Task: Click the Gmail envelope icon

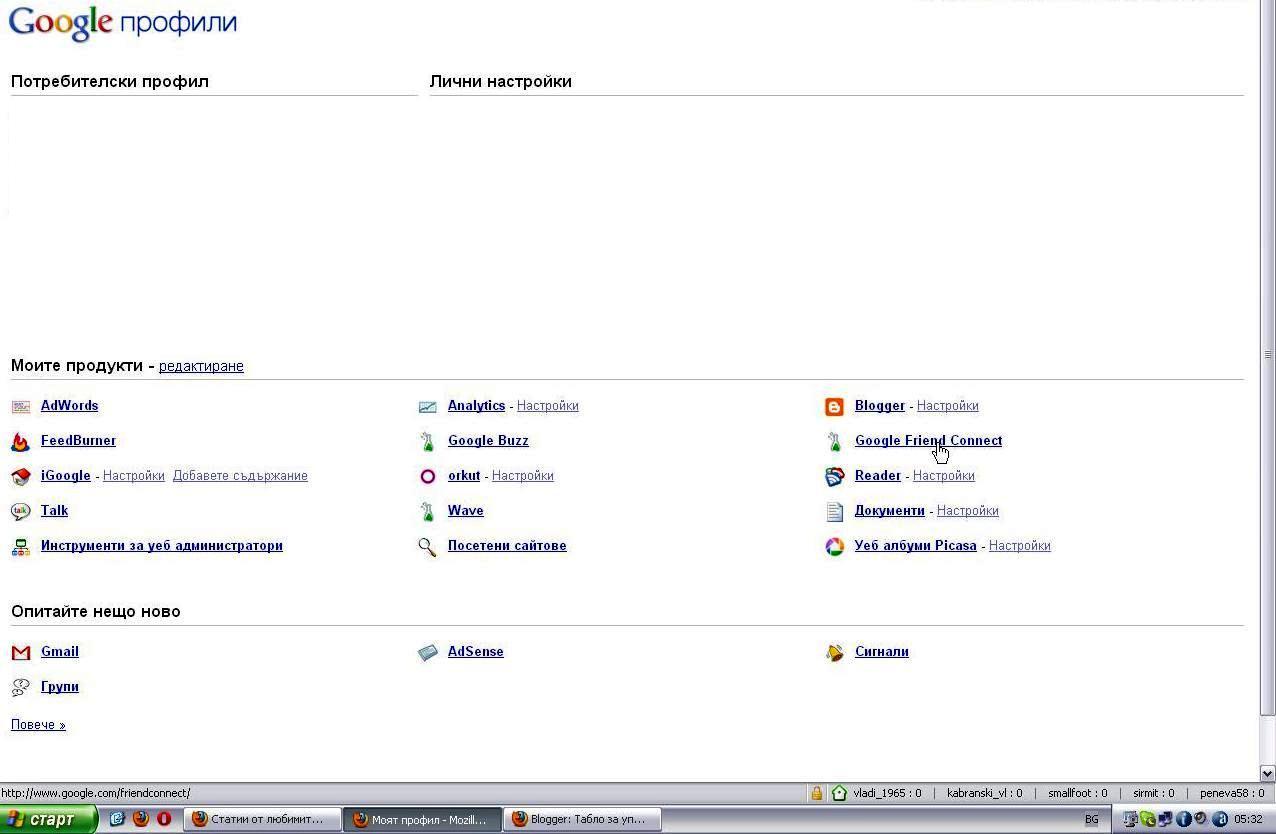Action: (21, 652)
